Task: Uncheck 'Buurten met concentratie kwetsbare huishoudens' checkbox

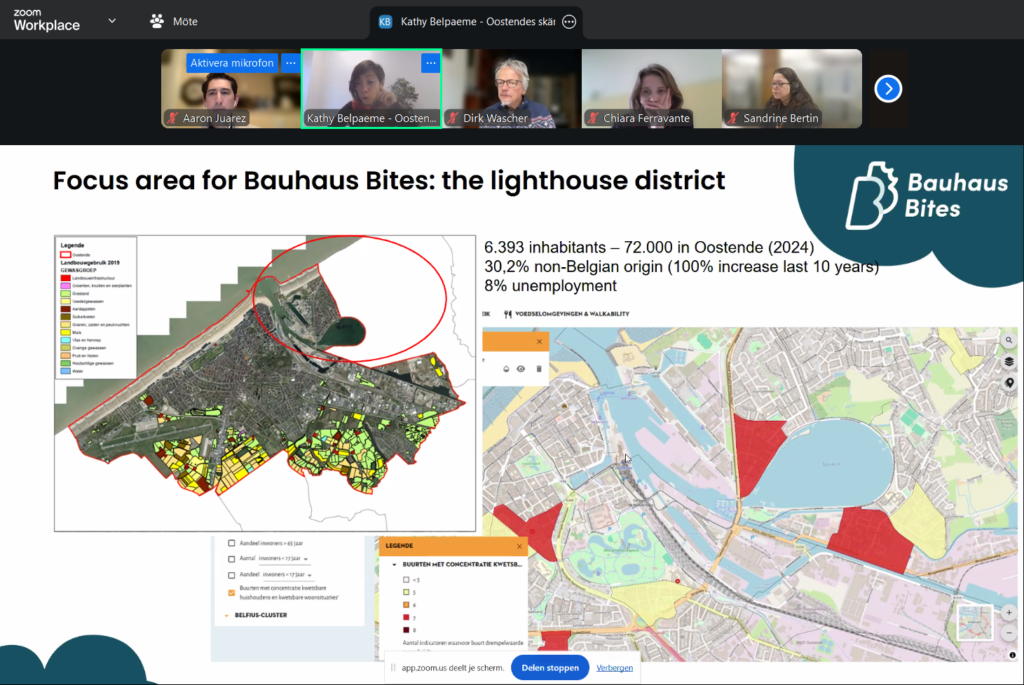Action: 231,591
